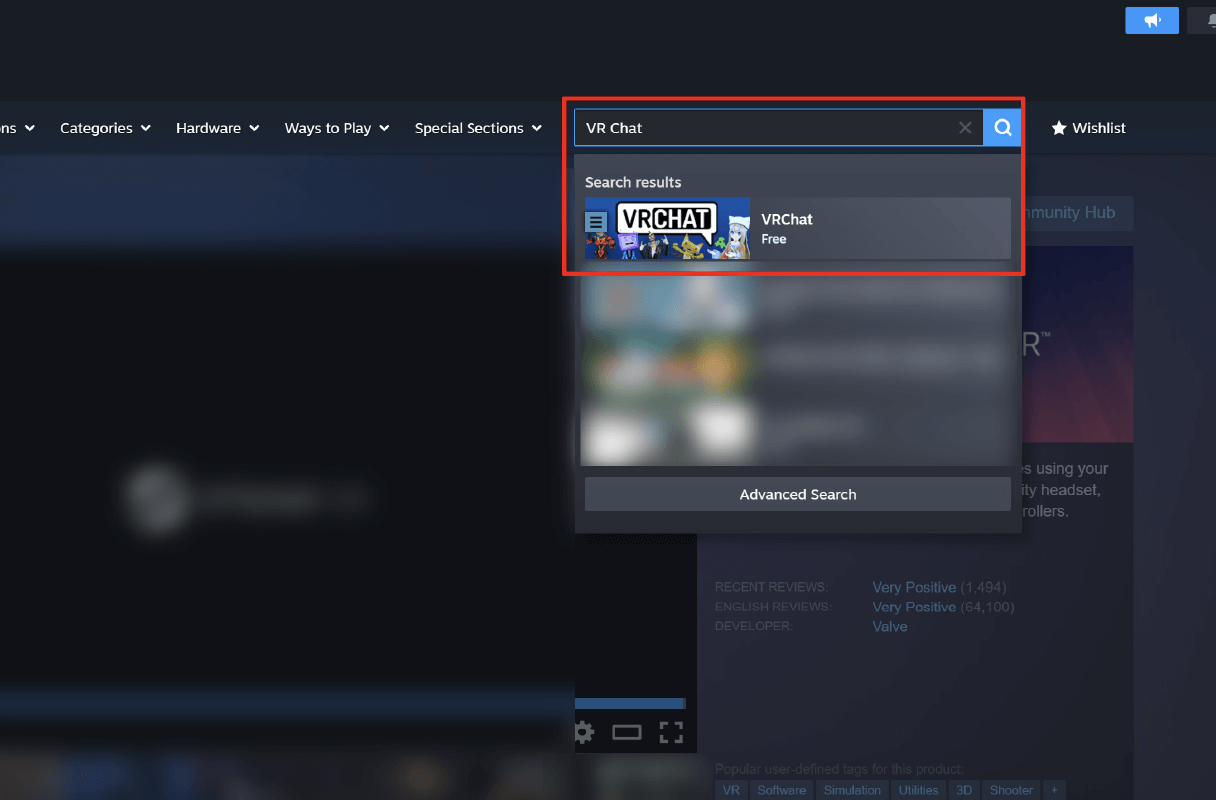The width and height of the screenshot is (1216, 800).
Task: Open the announcements megaphone icon
Action: 1151,20
